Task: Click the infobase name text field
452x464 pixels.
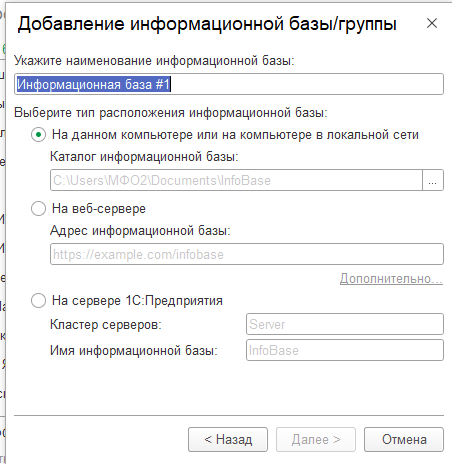Action: click(229, 84)
